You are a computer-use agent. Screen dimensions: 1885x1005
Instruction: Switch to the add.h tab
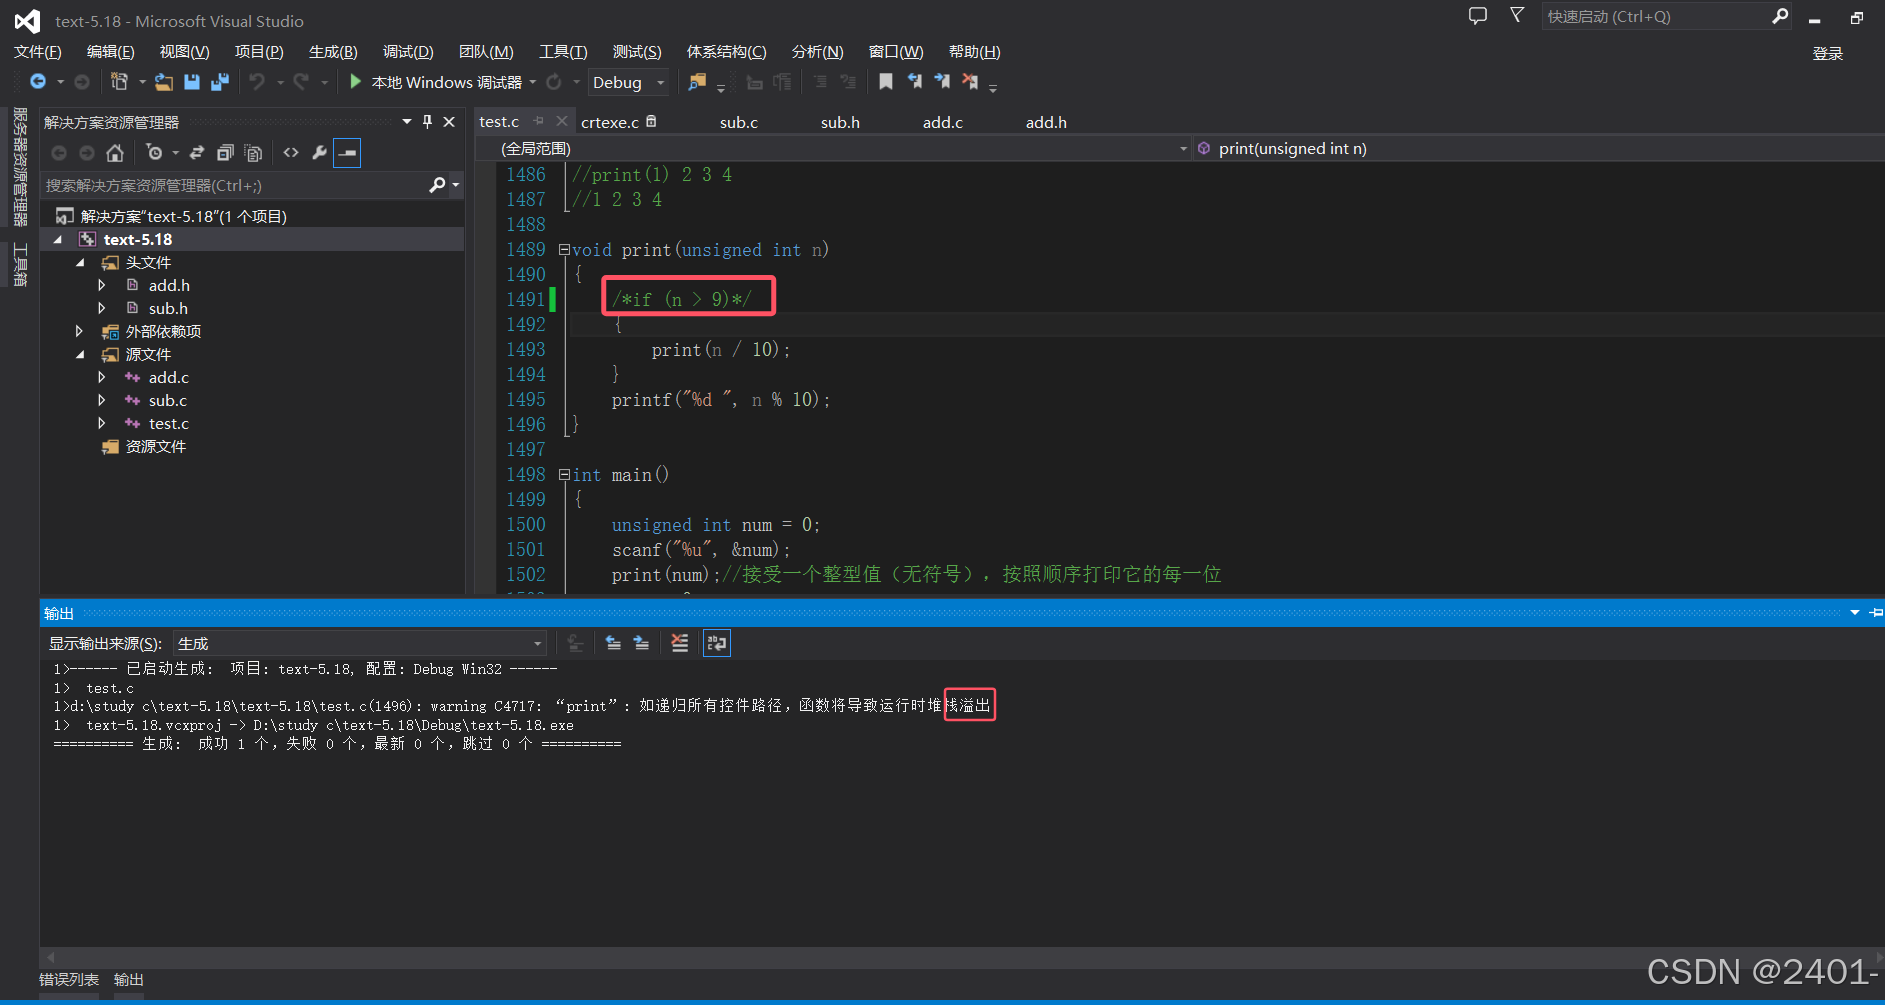point(1046,122)
